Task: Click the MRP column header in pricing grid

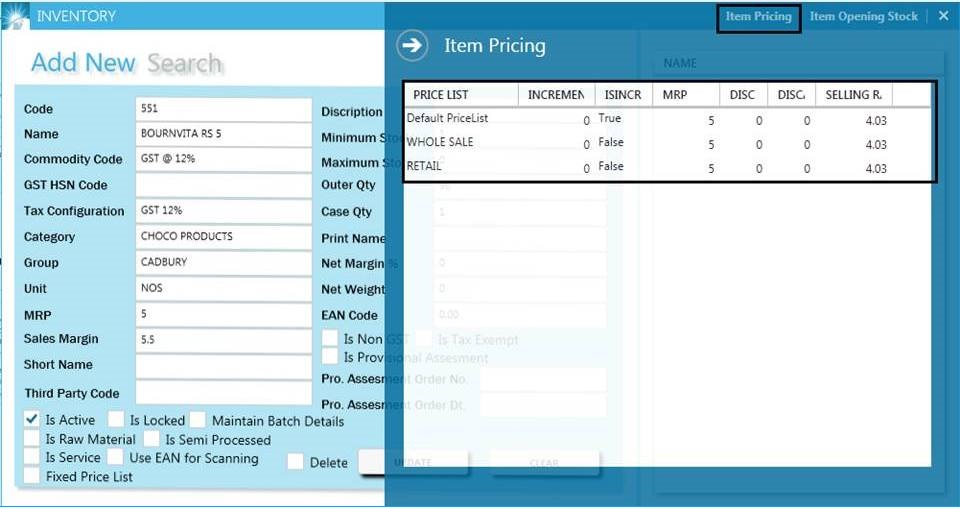Action: point(686,95)
